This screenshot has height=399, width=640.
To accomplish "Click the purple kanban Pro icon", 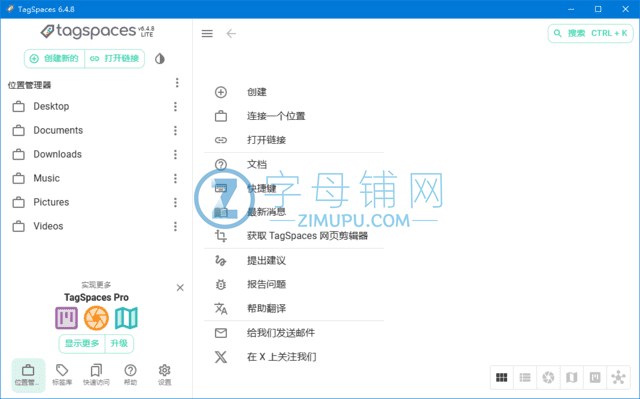I will [x=67, y=318].
